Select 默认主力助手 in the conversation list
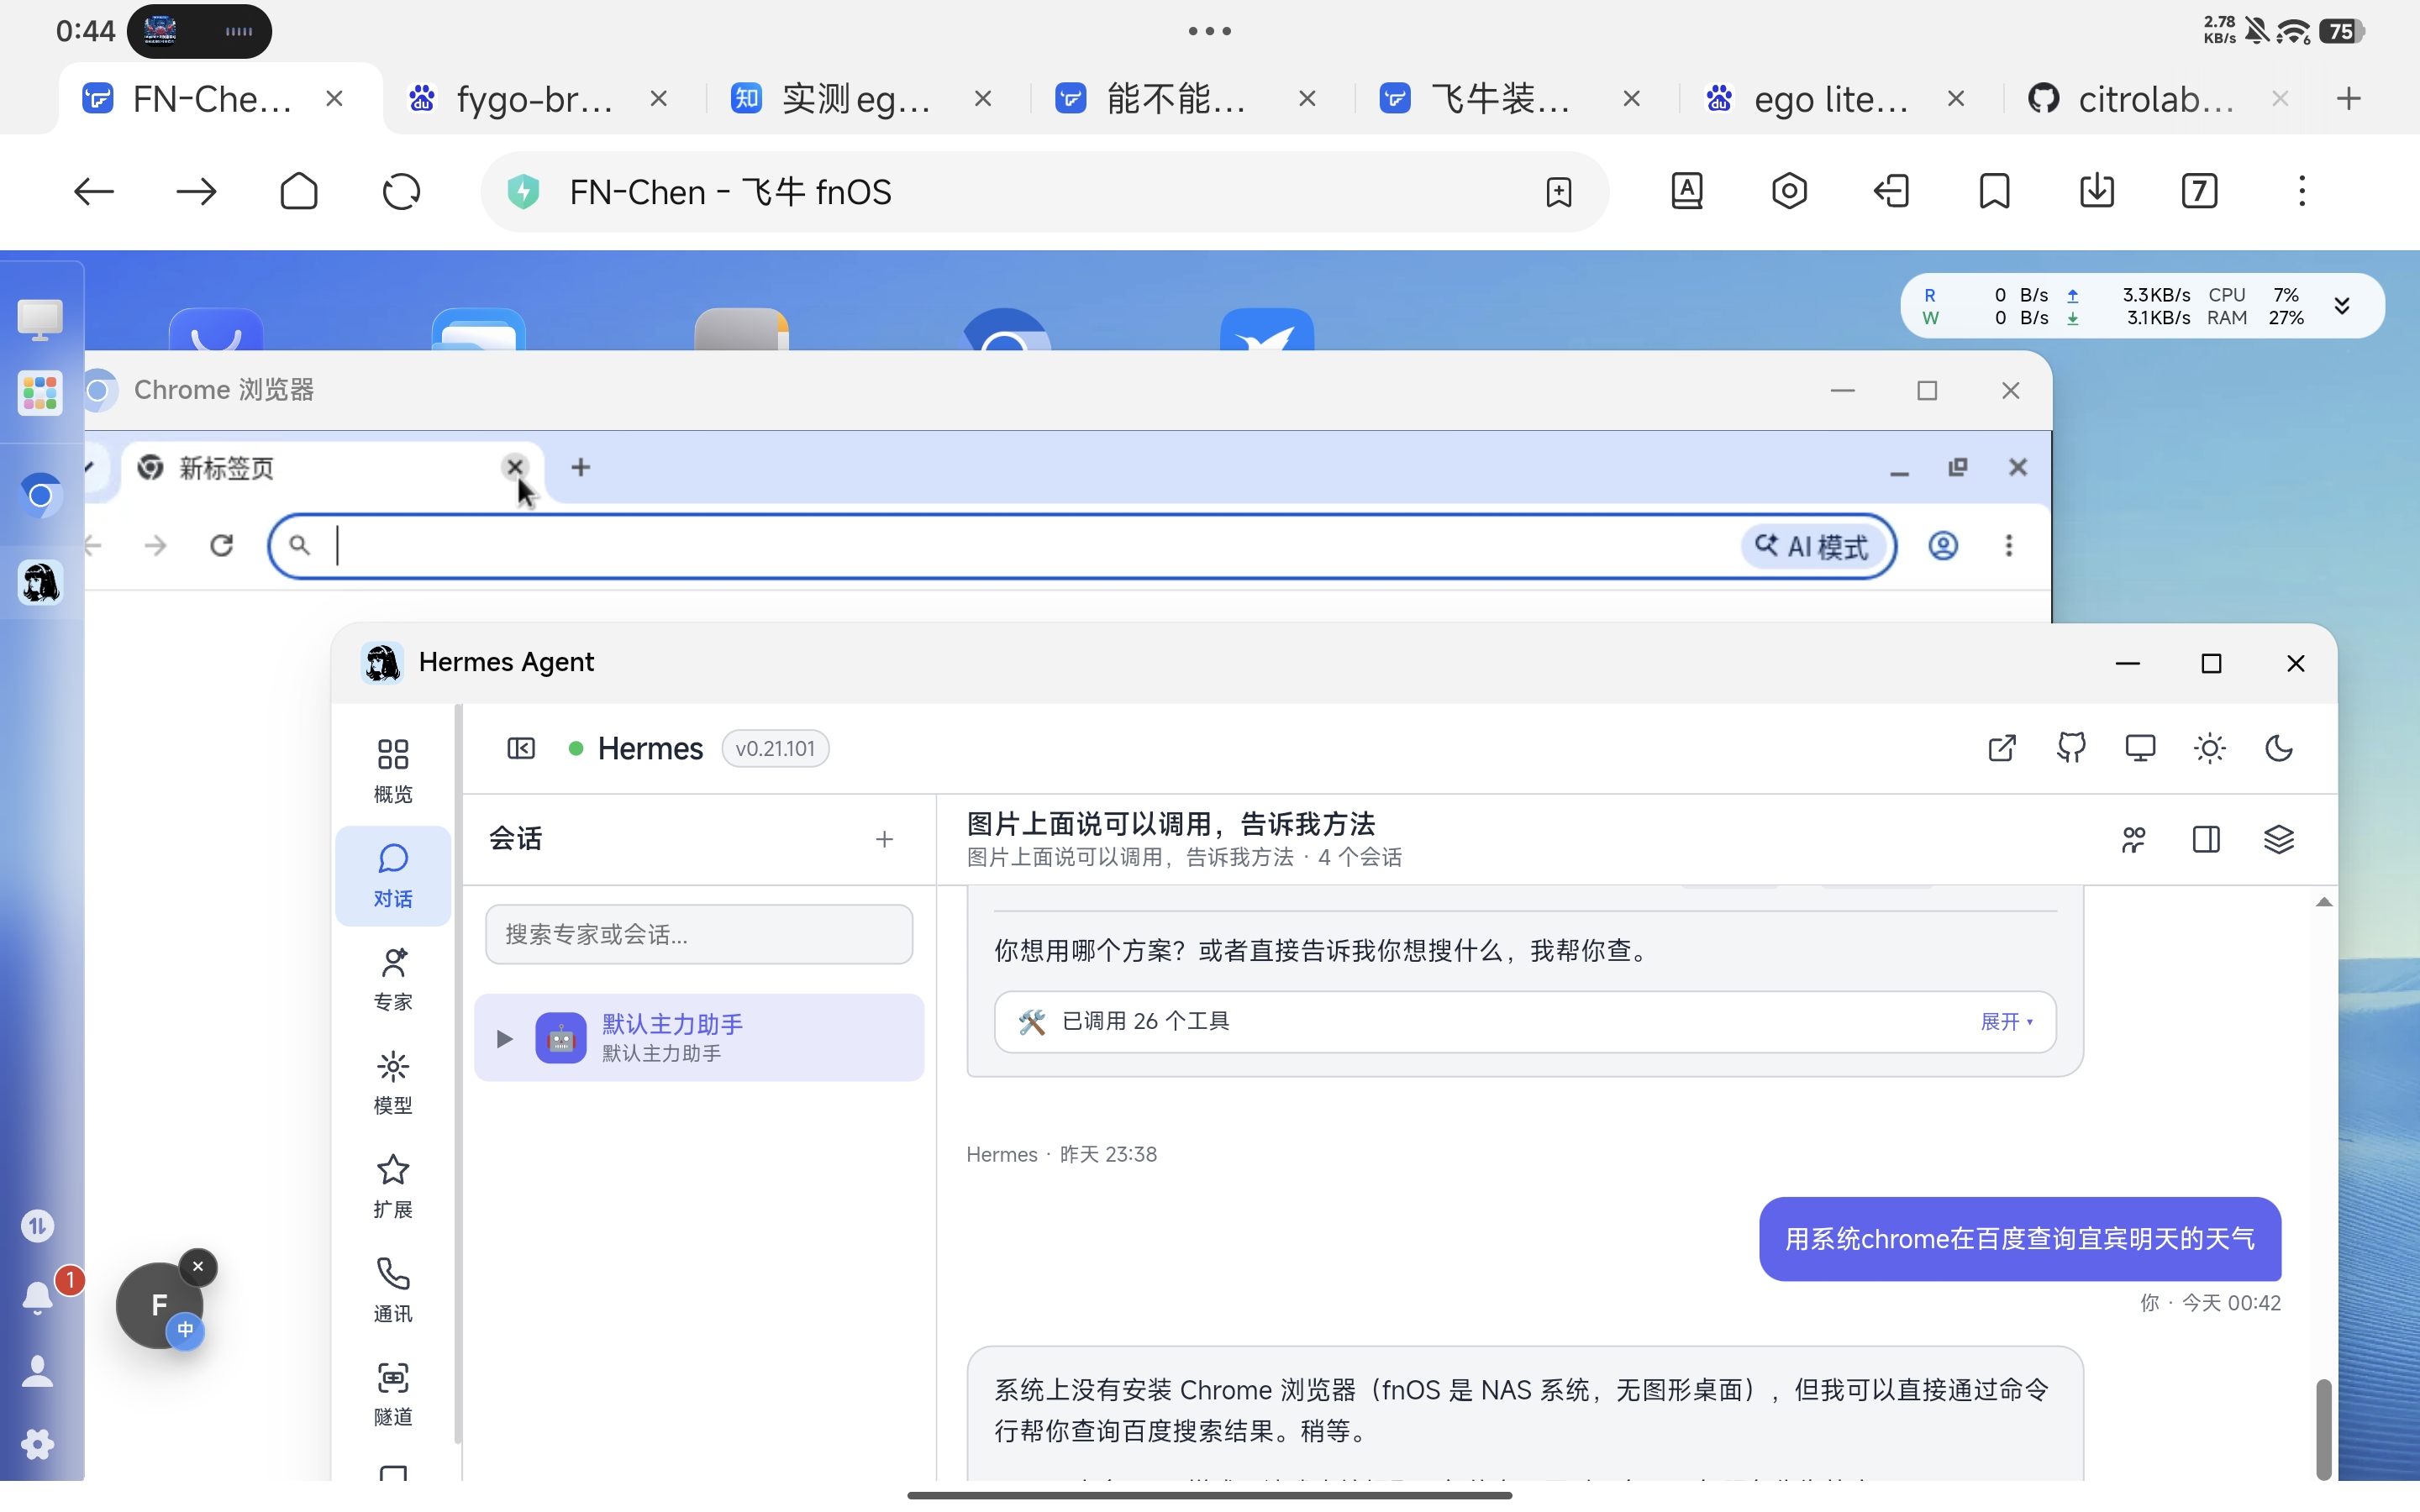 point(699,1037)
